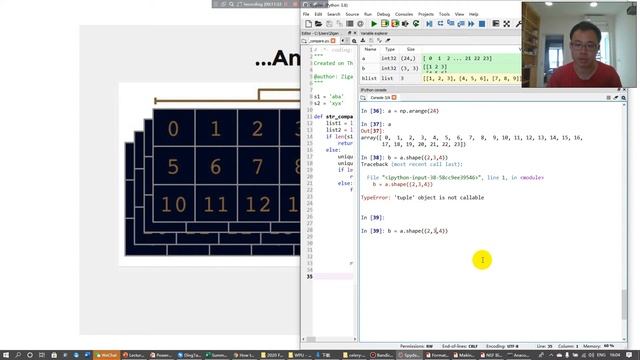Click debug Step into icon
640x360 pixels.
pyautogui.click(x=451, y=24)
